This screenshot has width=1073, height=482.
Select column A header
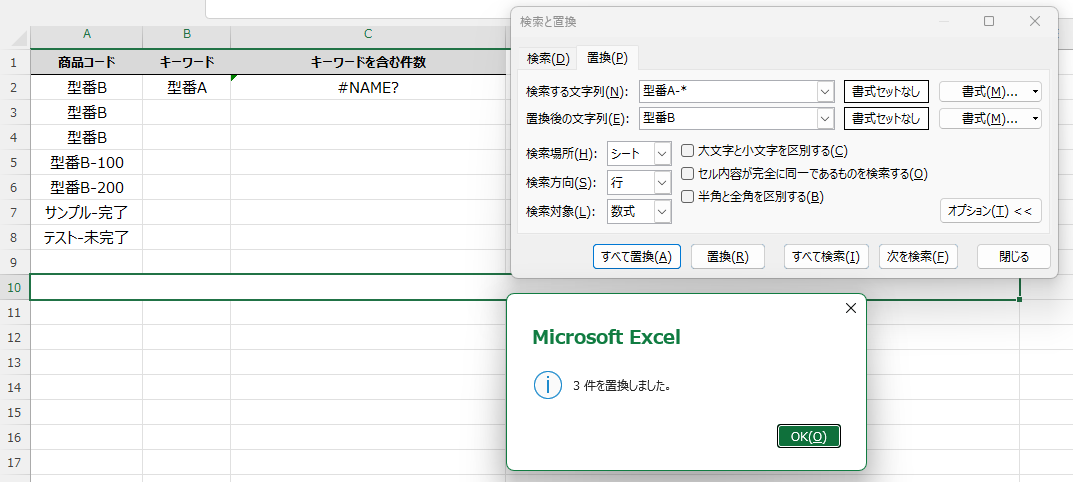(x=87, y=34)
